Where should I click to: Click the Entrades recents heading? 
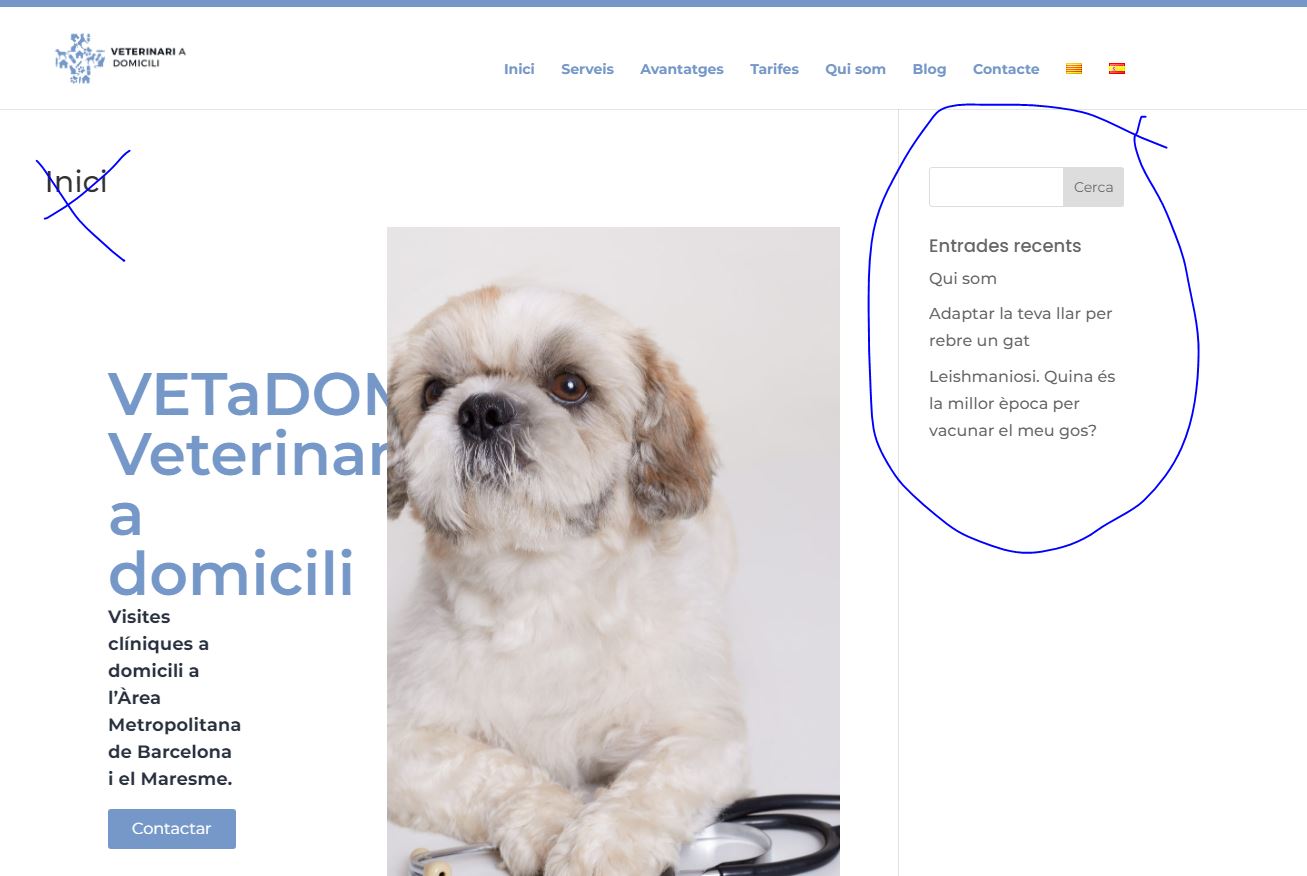(x=1005, y=246)
